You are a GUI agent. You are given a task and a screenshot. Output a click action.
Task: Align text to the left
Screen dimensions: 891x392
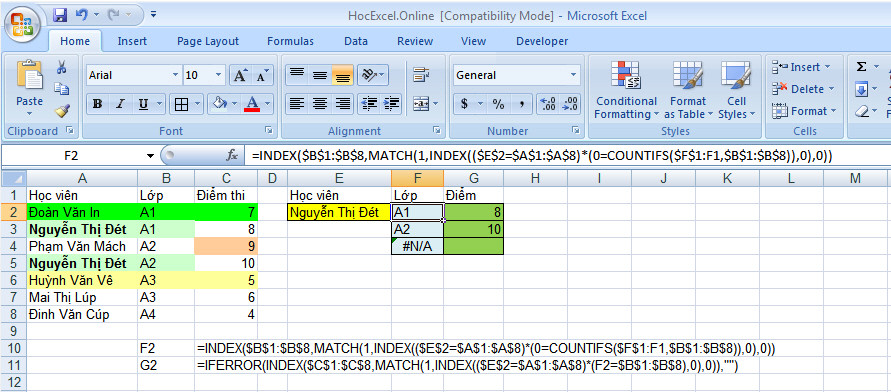[x=297, y=104]
